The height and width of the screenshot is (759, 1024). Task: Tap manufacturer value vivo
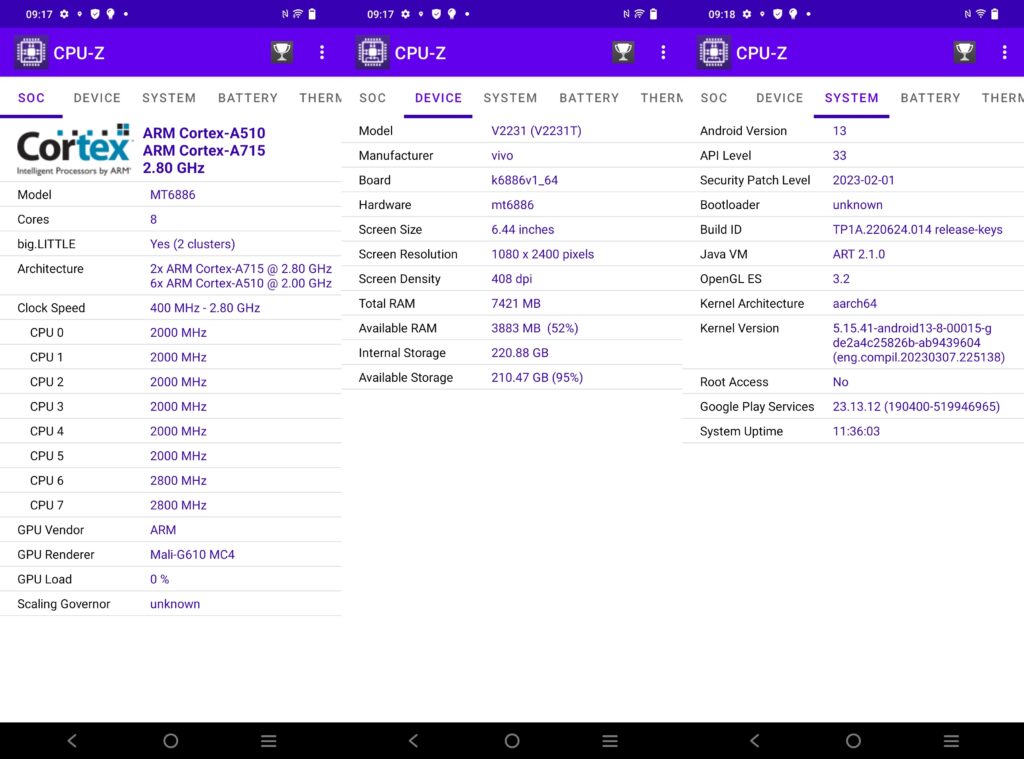click(502, 155)
